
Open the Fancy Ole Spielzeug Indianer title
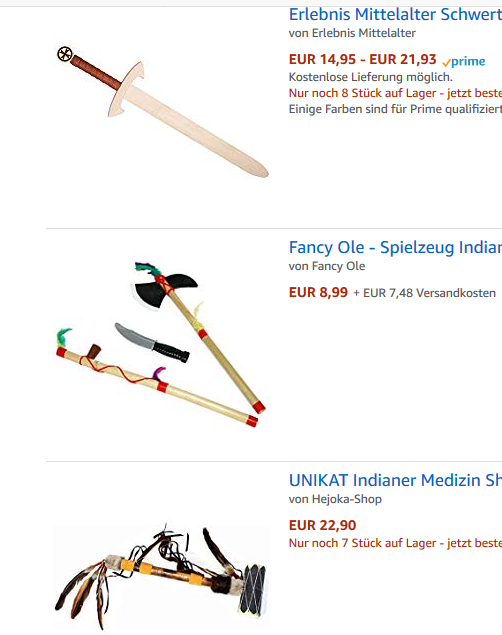point(395,247)
